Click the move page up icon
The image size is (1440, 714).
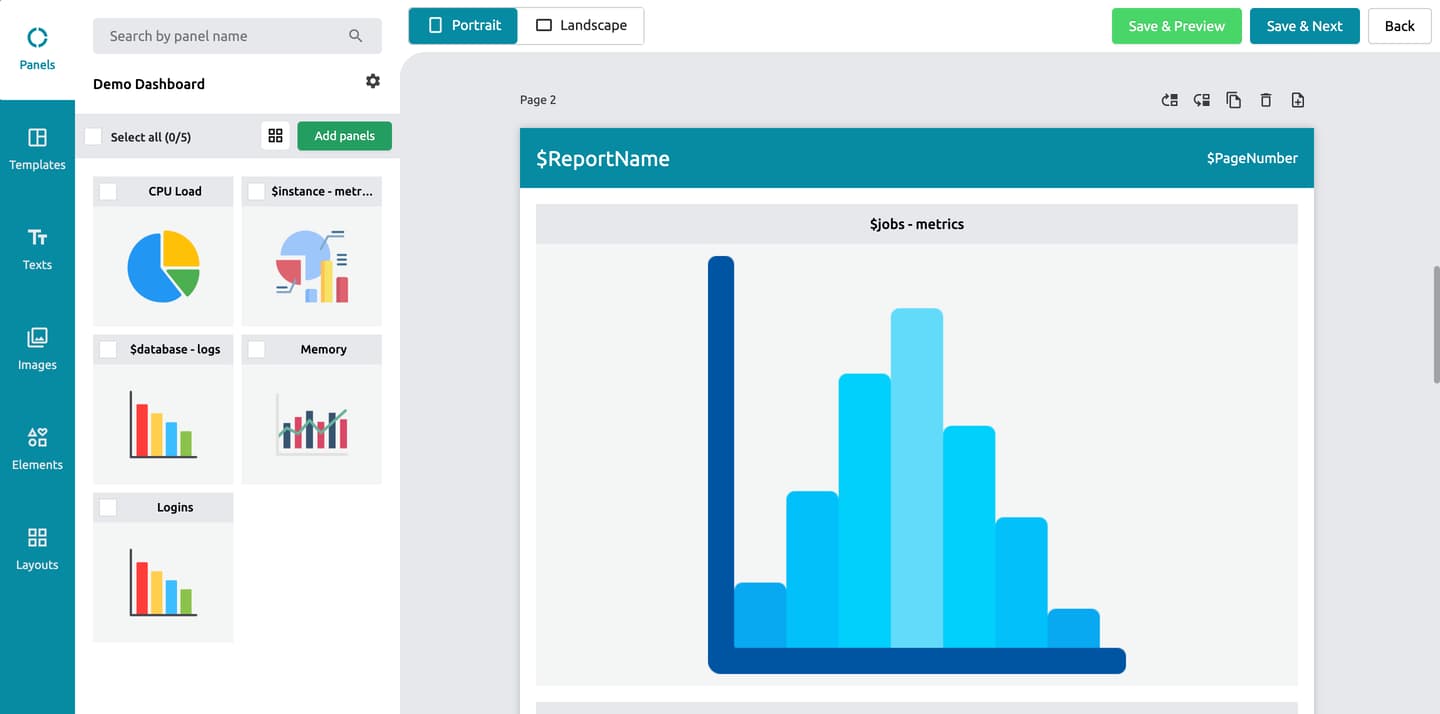[x=1169, y=100]
